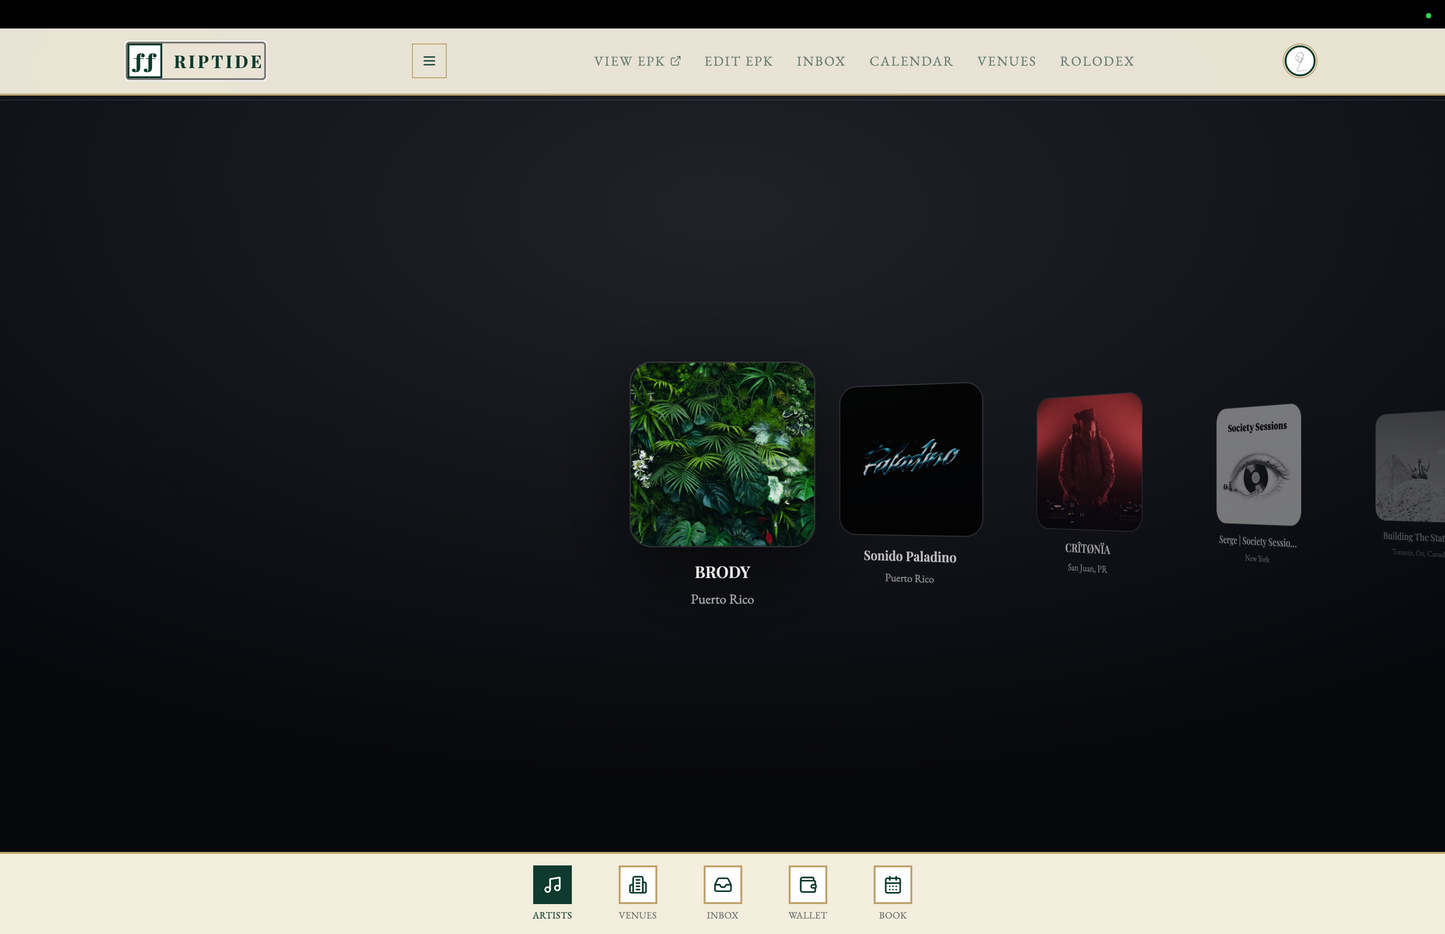Select the CRÍTØNÍA artist card
This screenshot has width=1445, height=934.
(x=1089, y=461)
